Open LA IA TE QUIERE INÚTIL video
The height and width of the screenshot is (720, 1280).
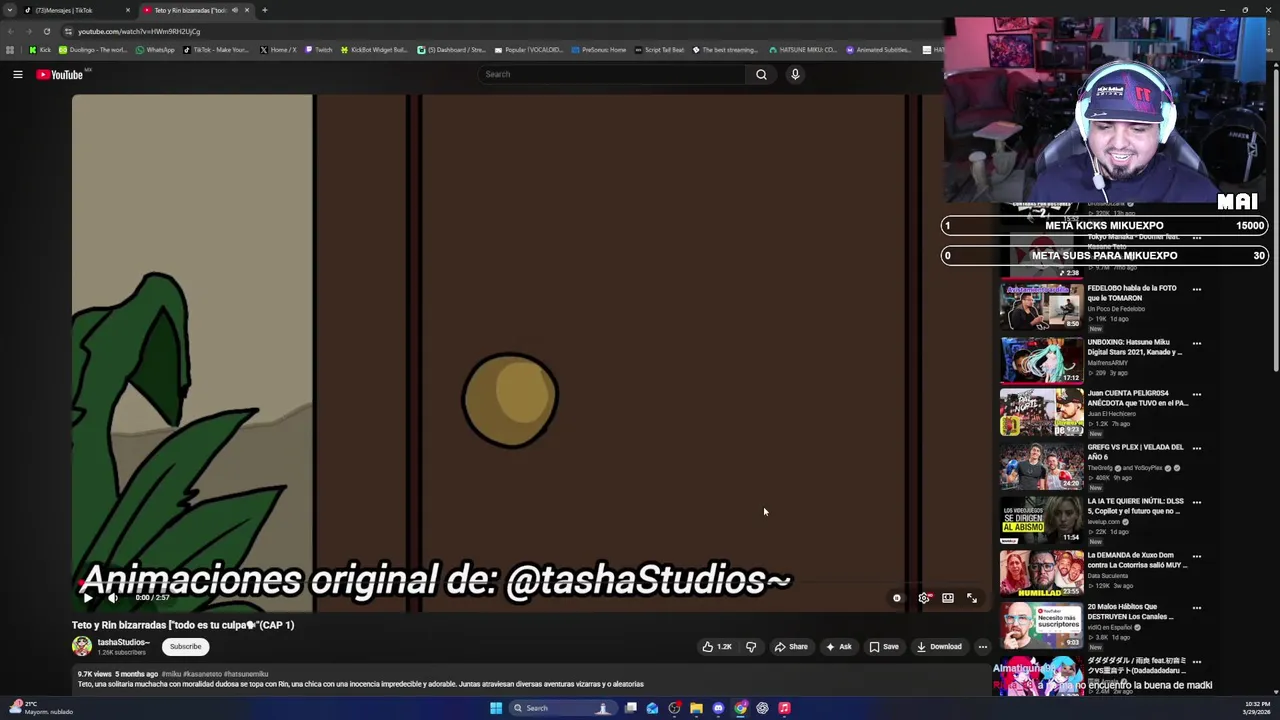(x=1135, y=506)
